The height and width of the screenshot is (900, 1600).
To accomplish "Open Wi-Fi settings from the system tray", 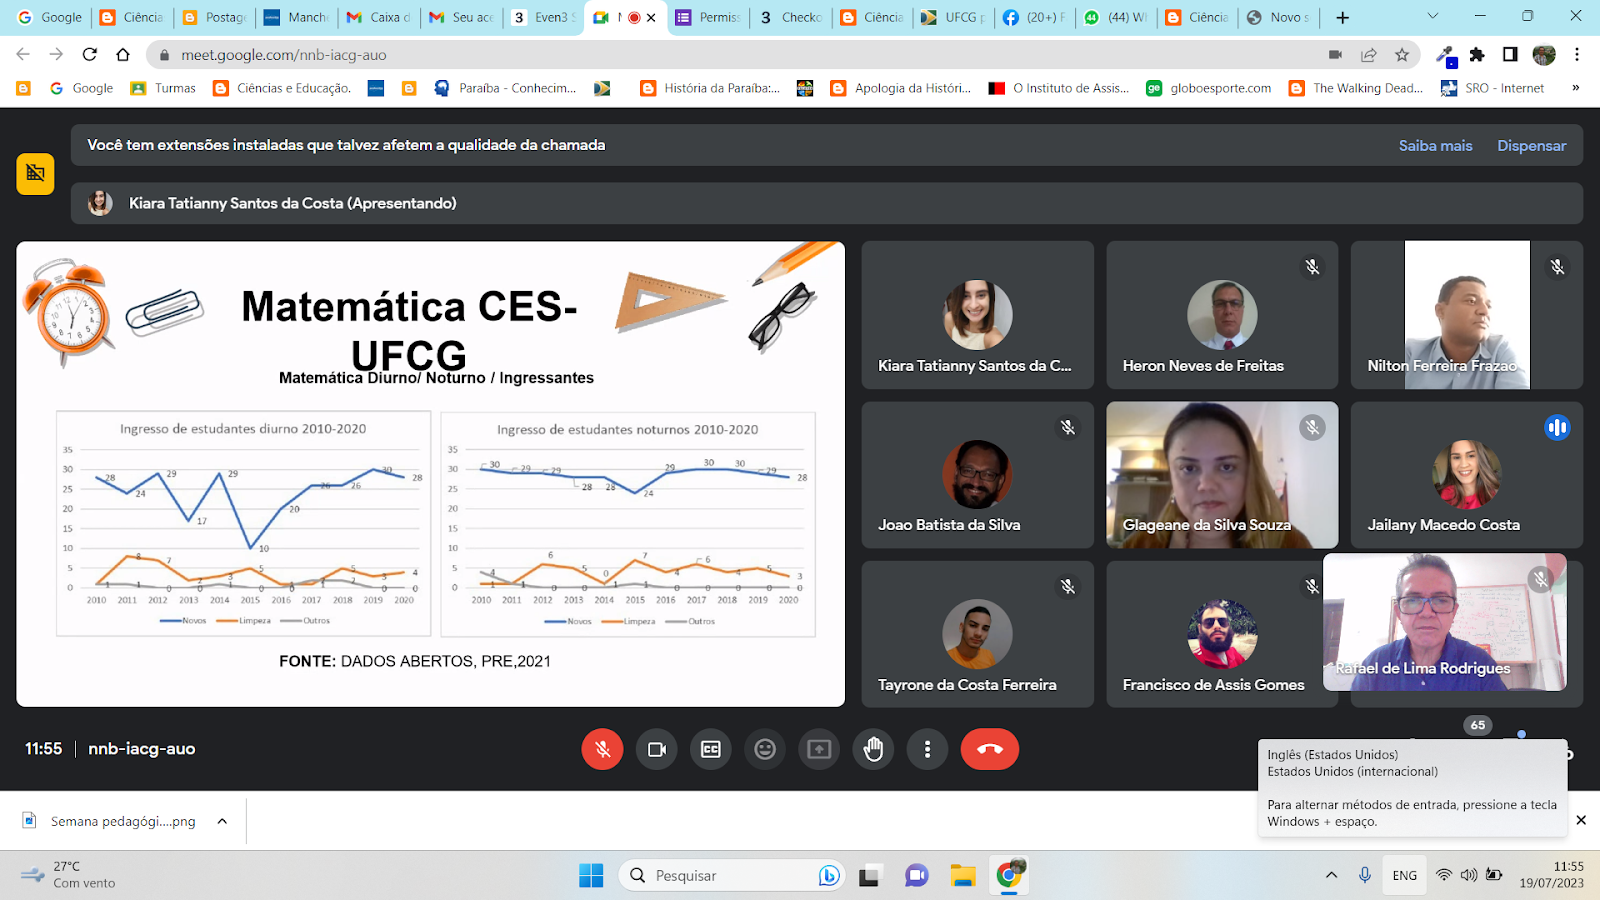I will click(1444, 875).
